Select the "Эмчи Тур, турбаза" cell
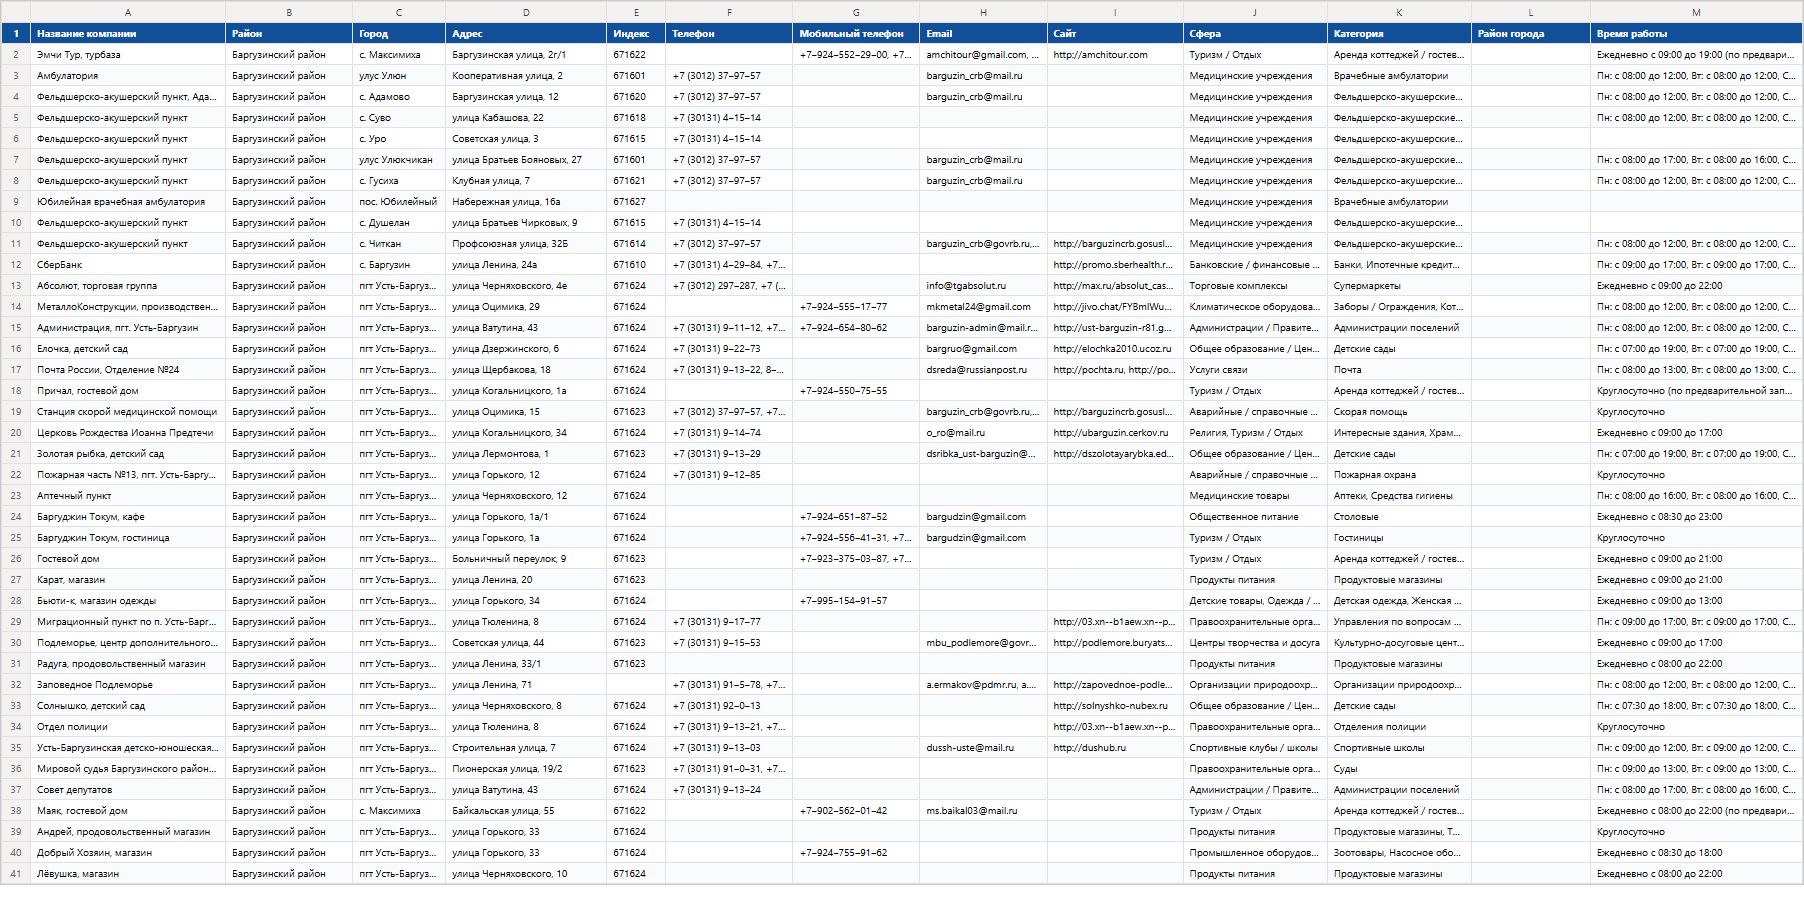1804x902 pixels. (128, 55)
